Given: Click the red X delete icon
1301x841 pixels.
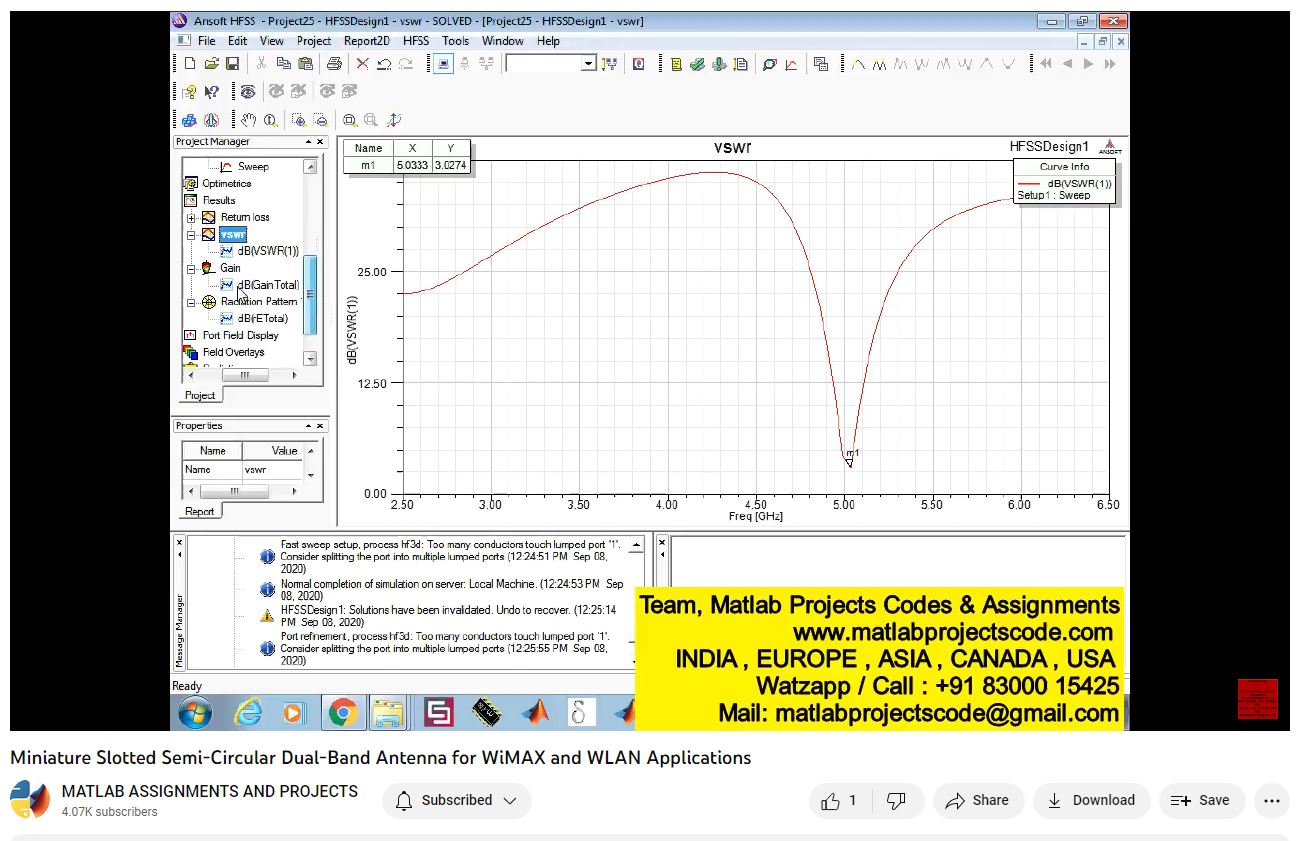Looking at the screenshot, I should point(362,64).
